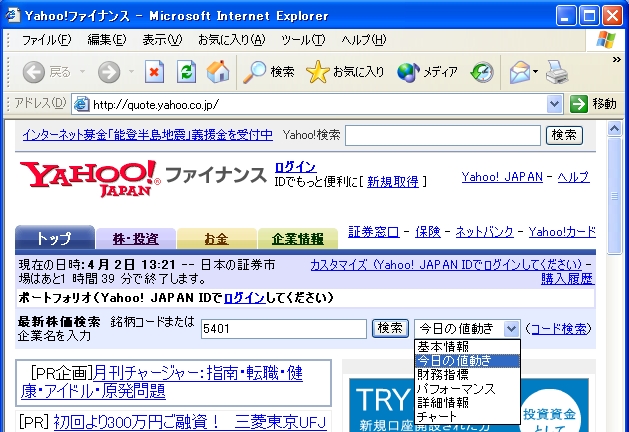Open the お気に入り(A) menu

231,40
